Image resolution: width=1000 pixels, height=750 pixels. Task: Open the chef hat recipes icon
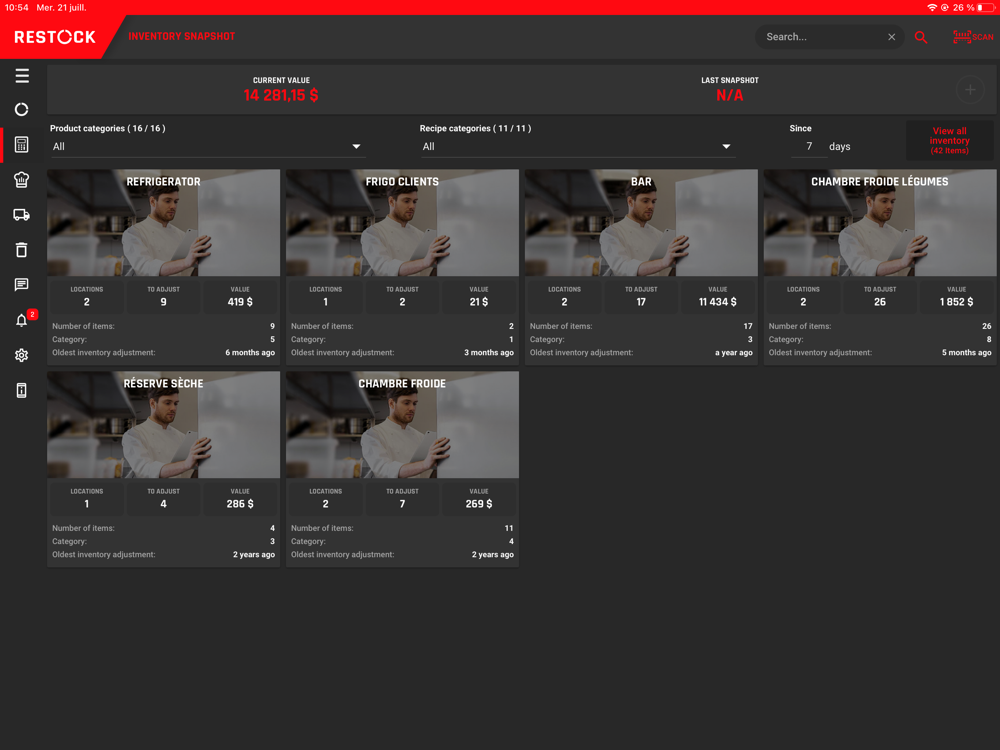pyautogui.click(x=22, y=180)
